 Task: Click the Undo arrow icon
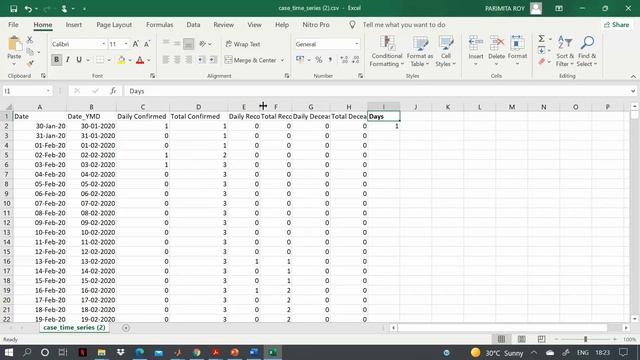tap(28, 9)
